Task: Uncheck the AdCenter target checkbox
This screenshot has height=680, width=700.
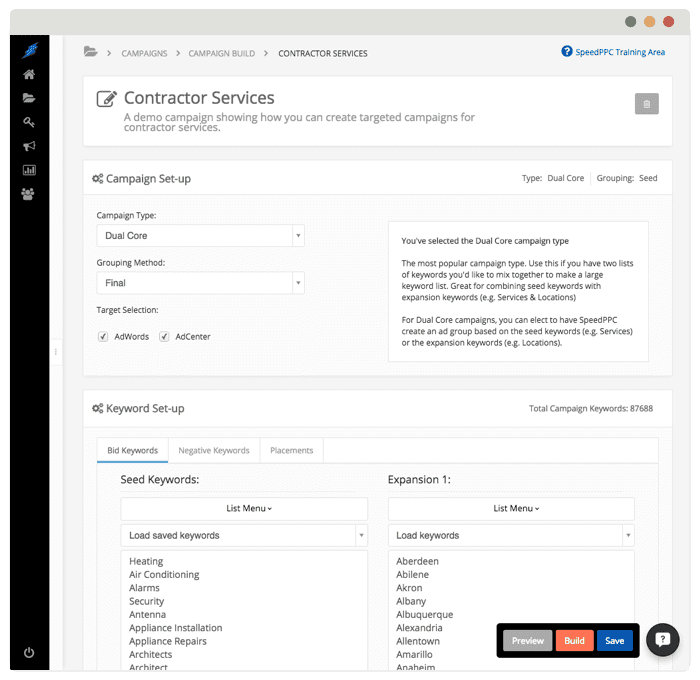Action: (164, 337)
